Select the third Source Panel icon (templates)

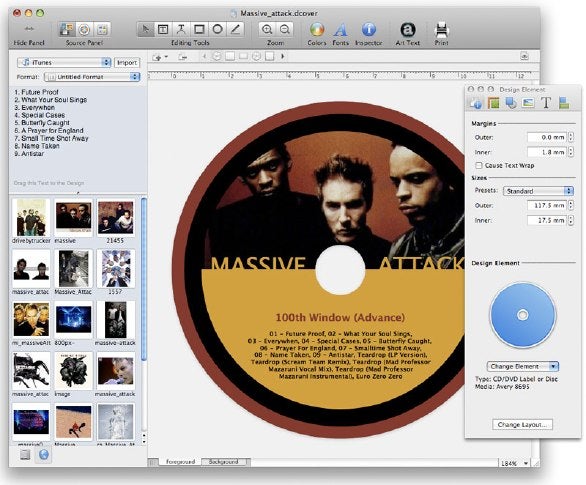click(102, 29)
